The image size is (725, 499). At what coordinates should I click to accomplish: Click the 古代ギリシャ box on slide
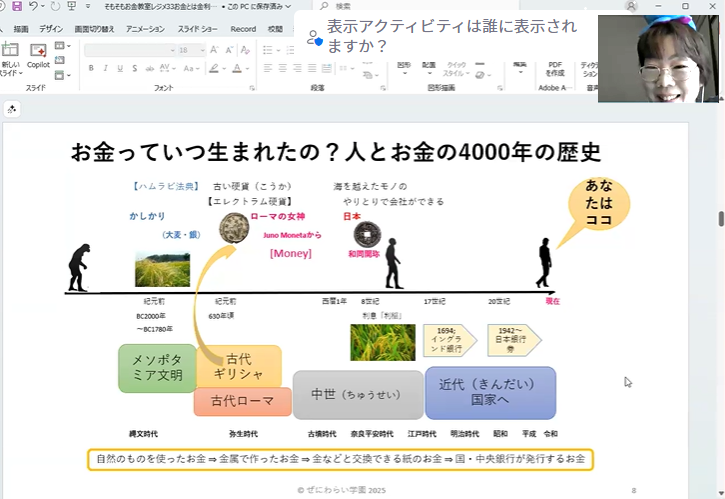coord(238,366)
